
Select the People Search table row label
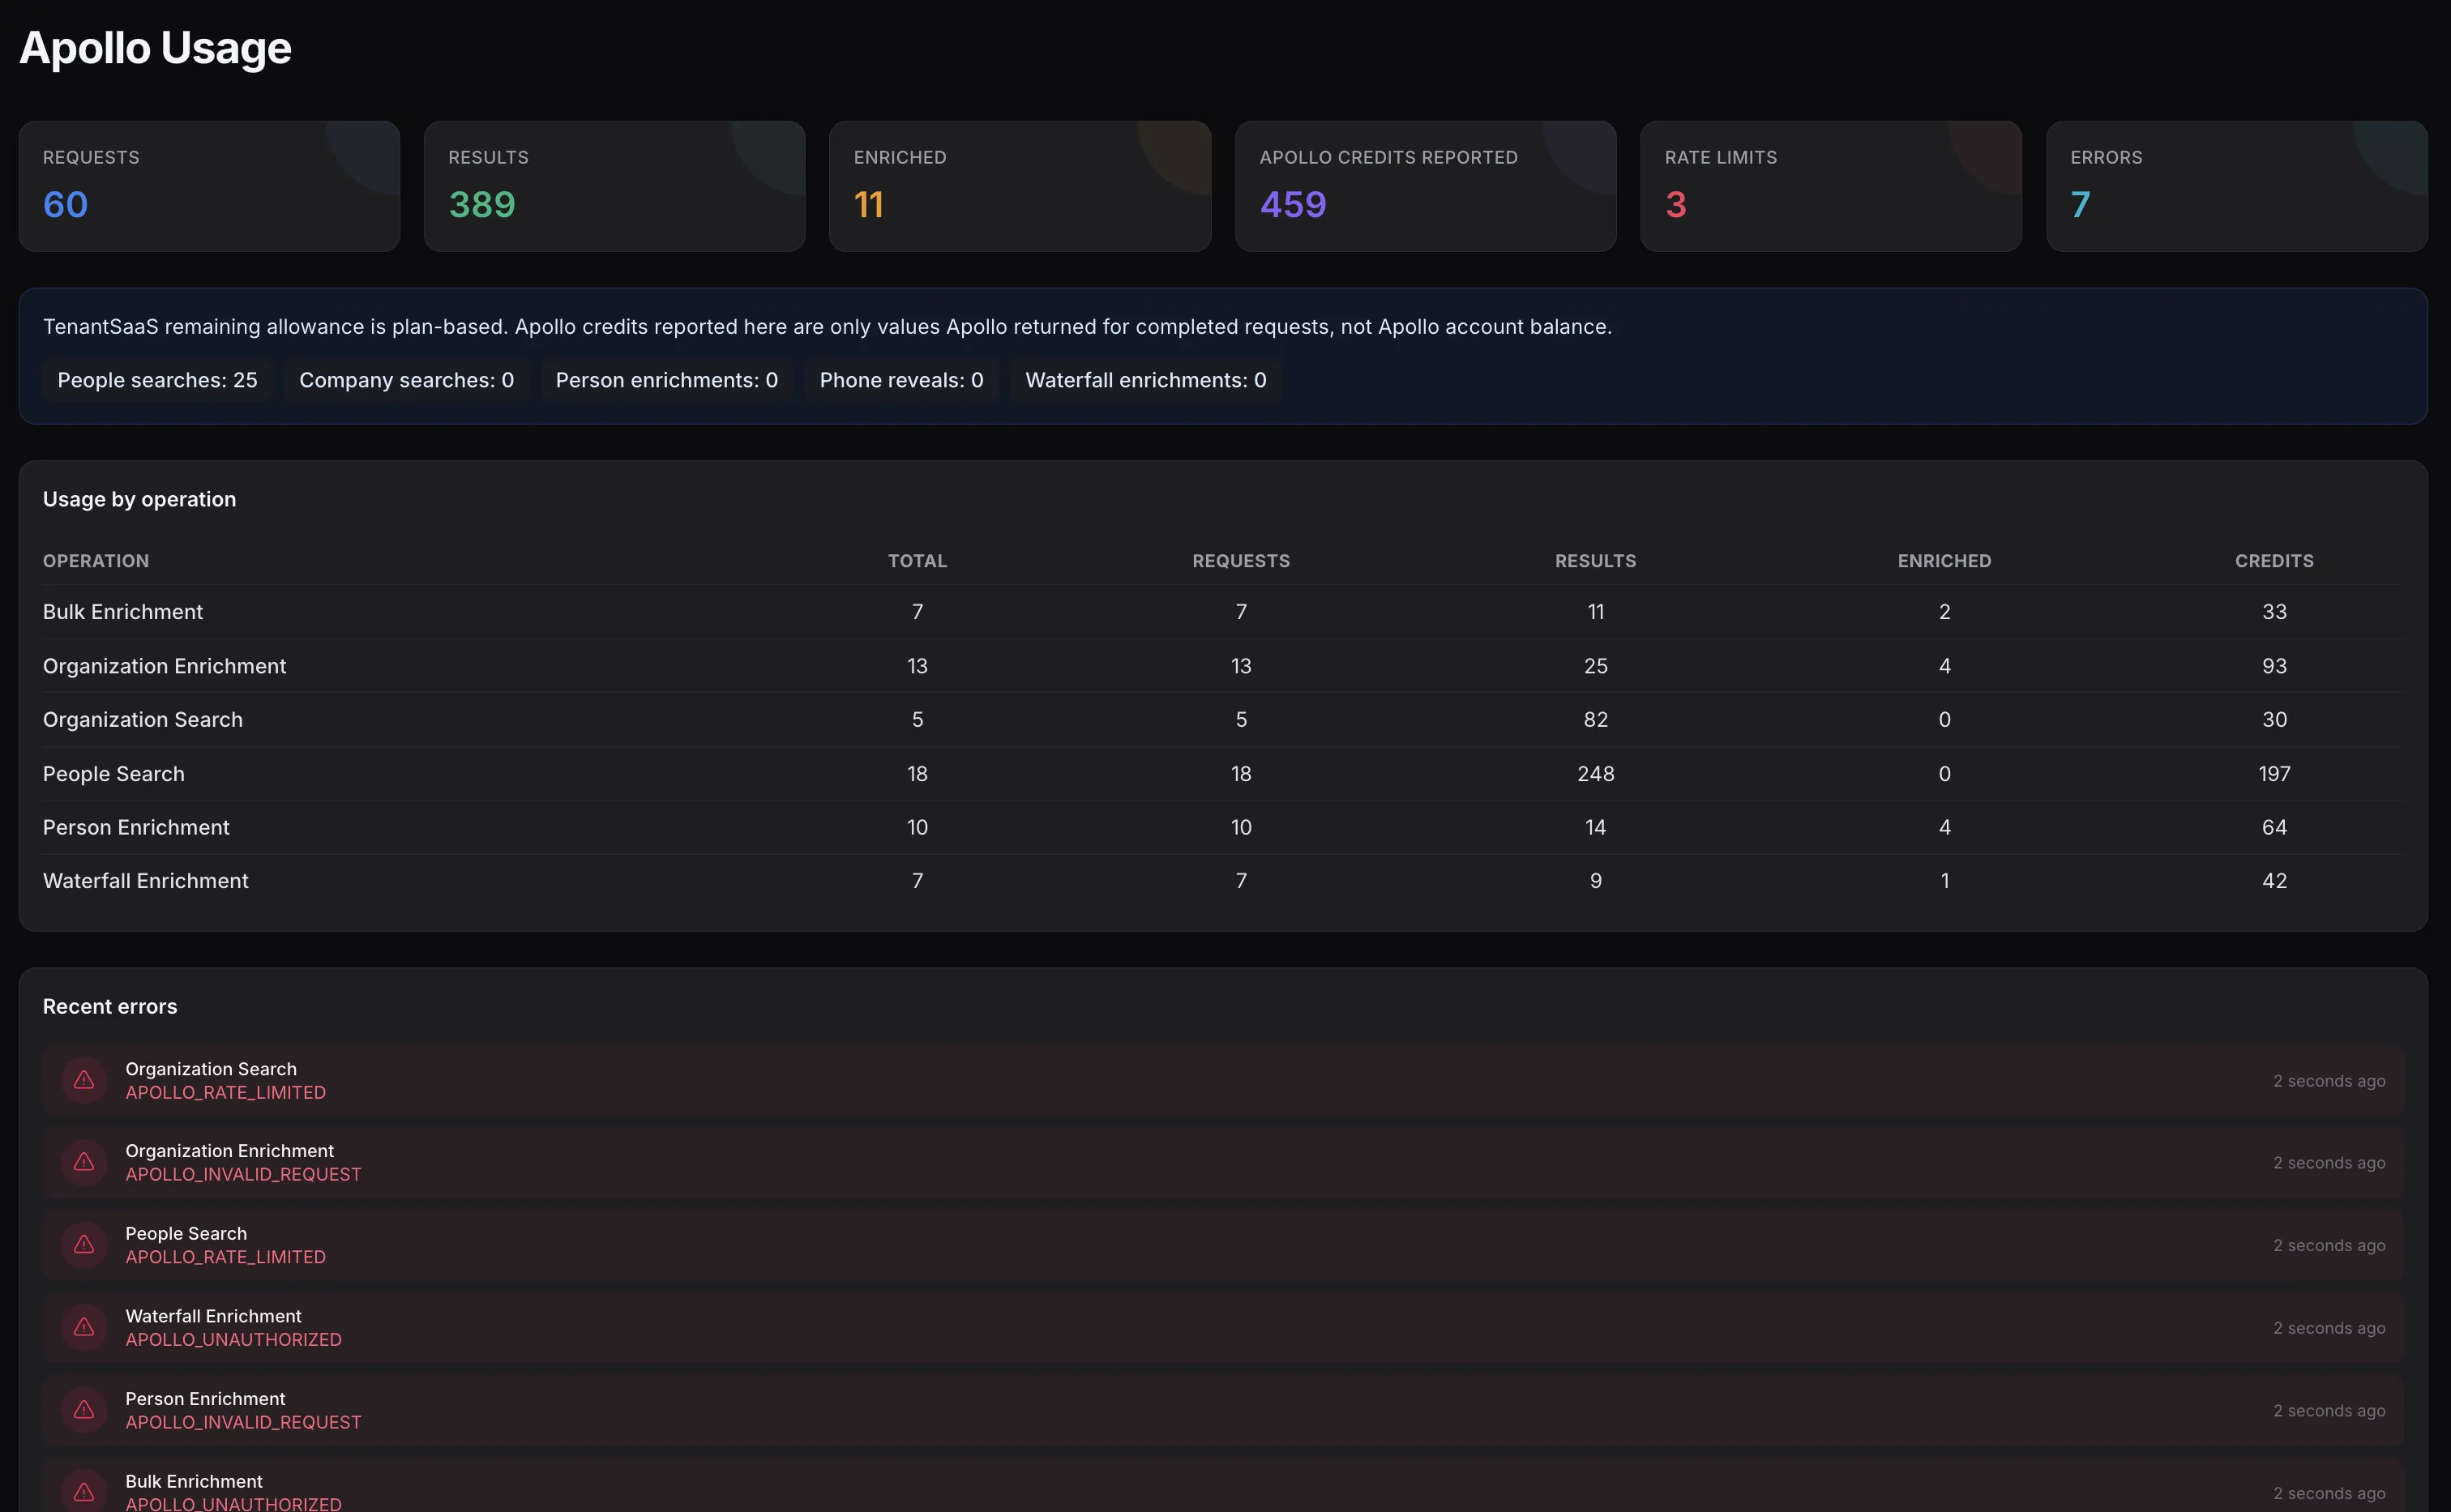[114, 774]
